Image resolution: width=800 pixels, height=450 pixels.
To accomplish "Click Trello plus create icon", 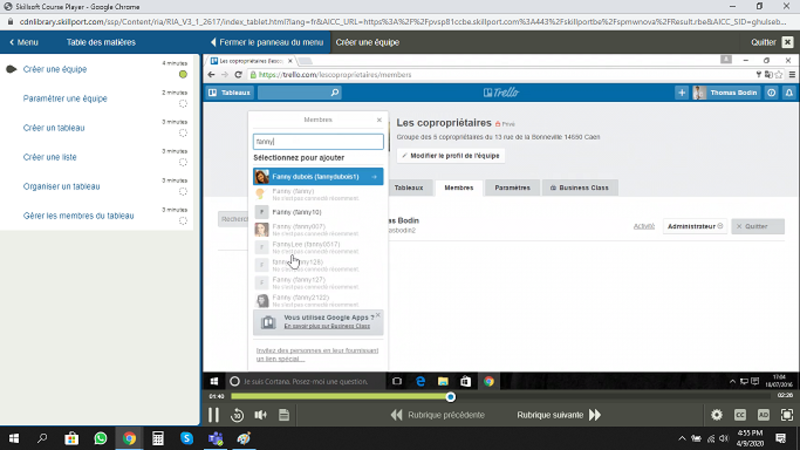I will (x=682, y=92).
